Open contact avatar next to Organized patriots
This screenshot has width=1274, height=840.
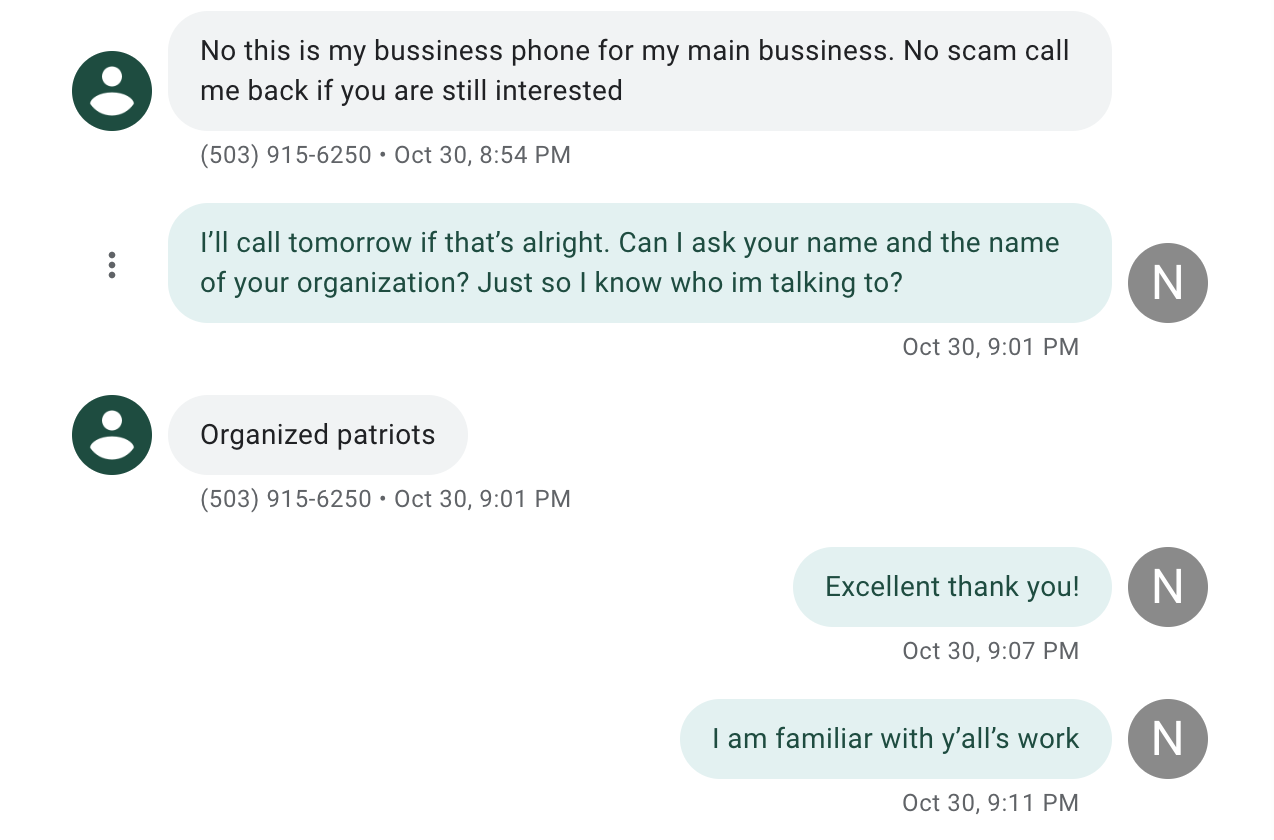point(112,435)
